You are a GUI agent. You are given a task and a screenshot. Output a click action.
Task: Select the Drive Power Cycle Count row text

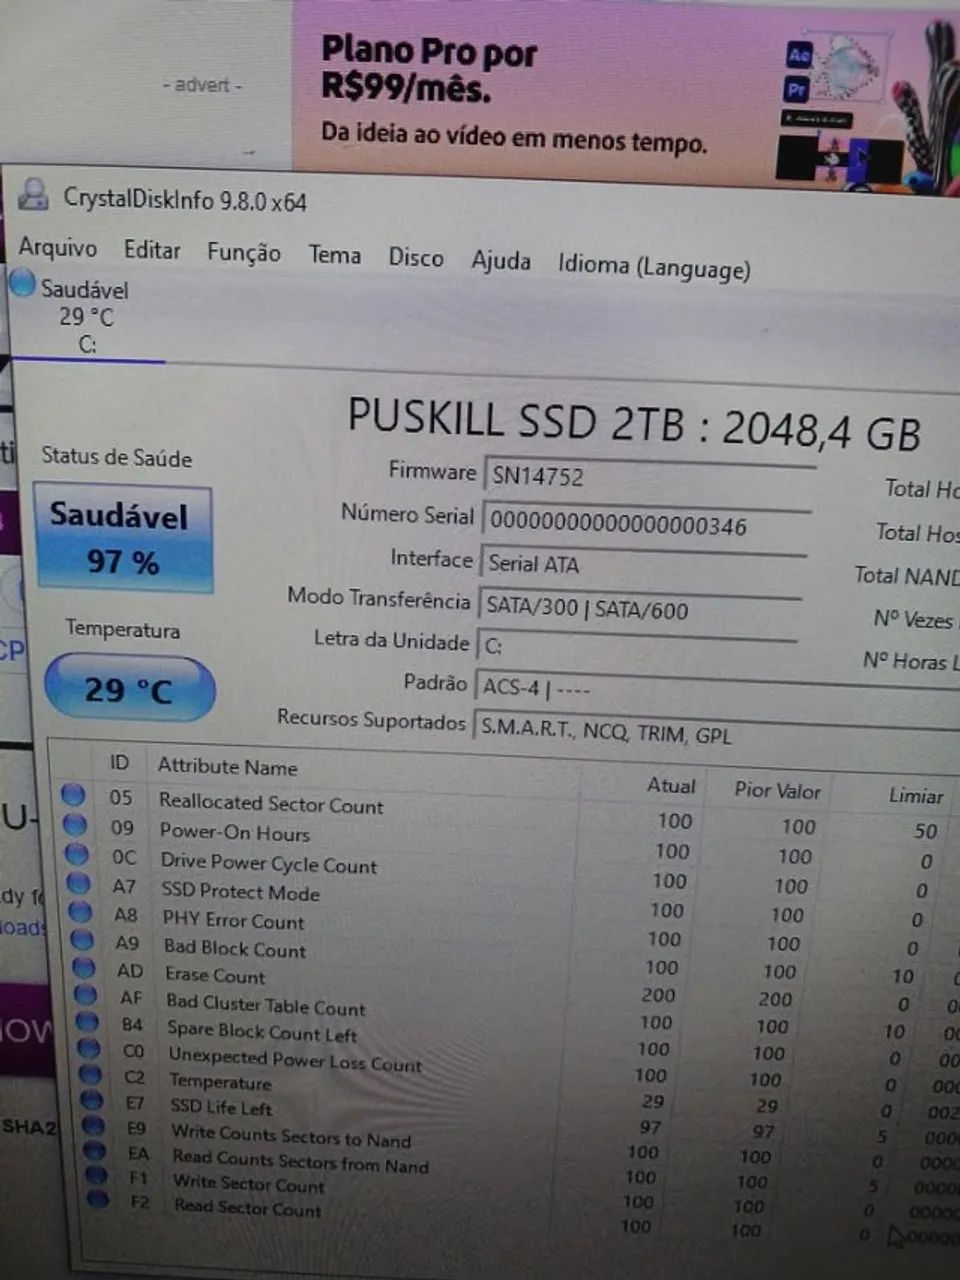pos(269,863)
